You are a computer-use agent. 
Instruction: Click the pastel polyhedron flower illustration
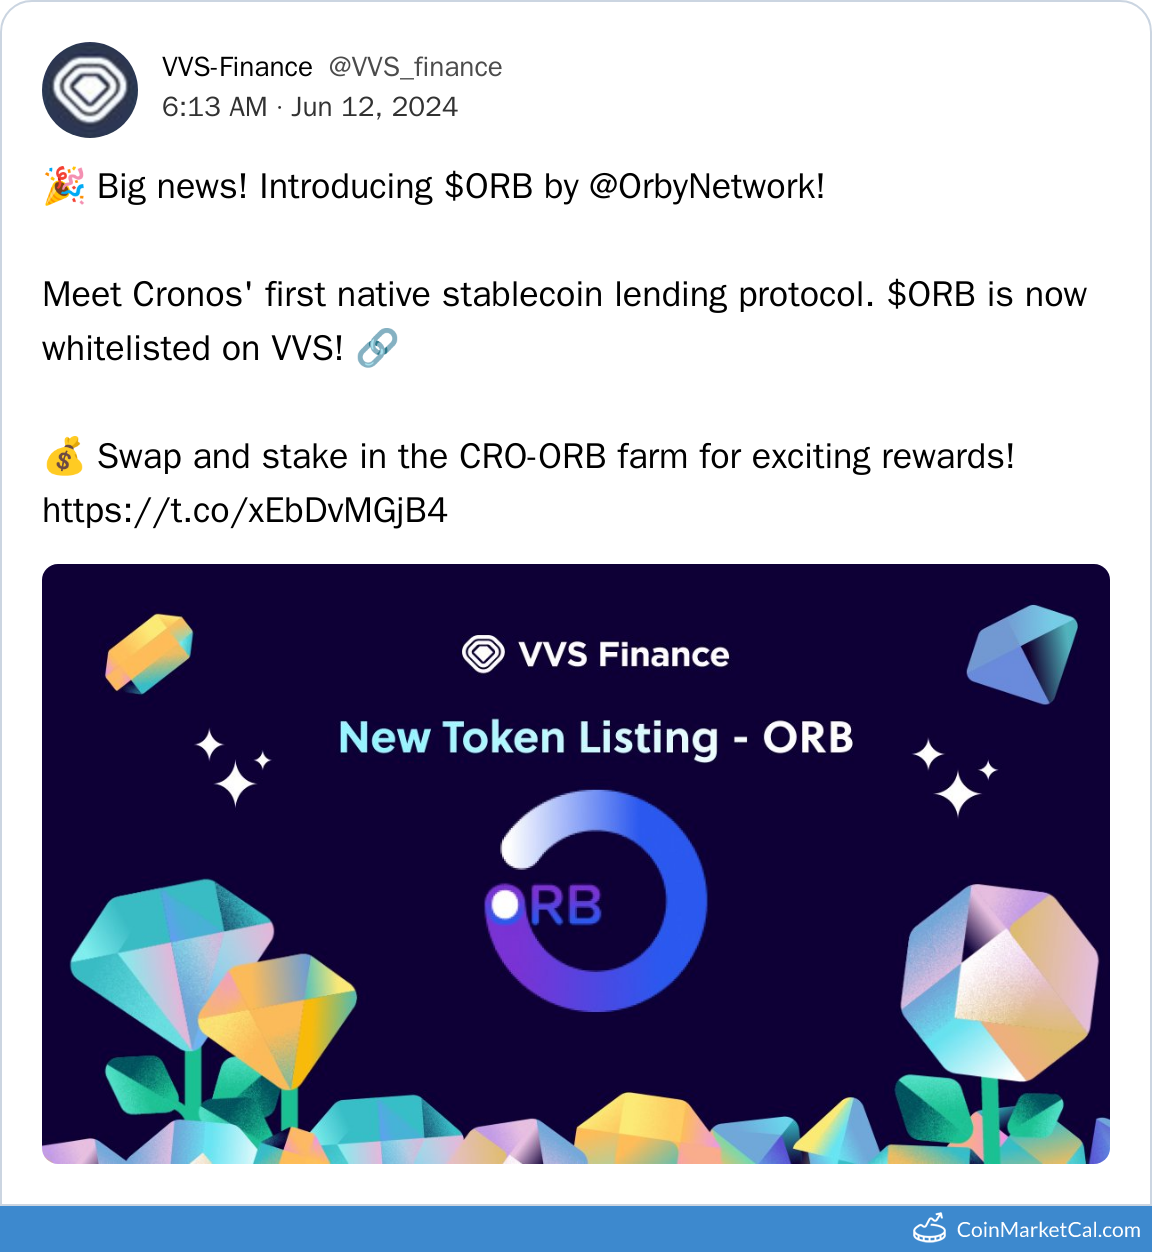click(x=1000, y=980)
